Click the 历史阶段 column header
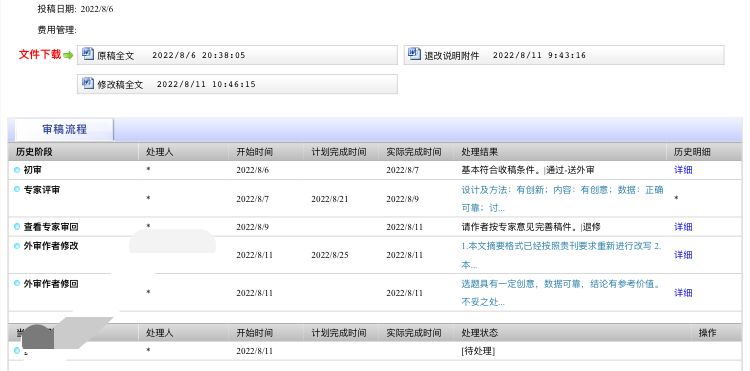750x371 pixels. [33, 152]
